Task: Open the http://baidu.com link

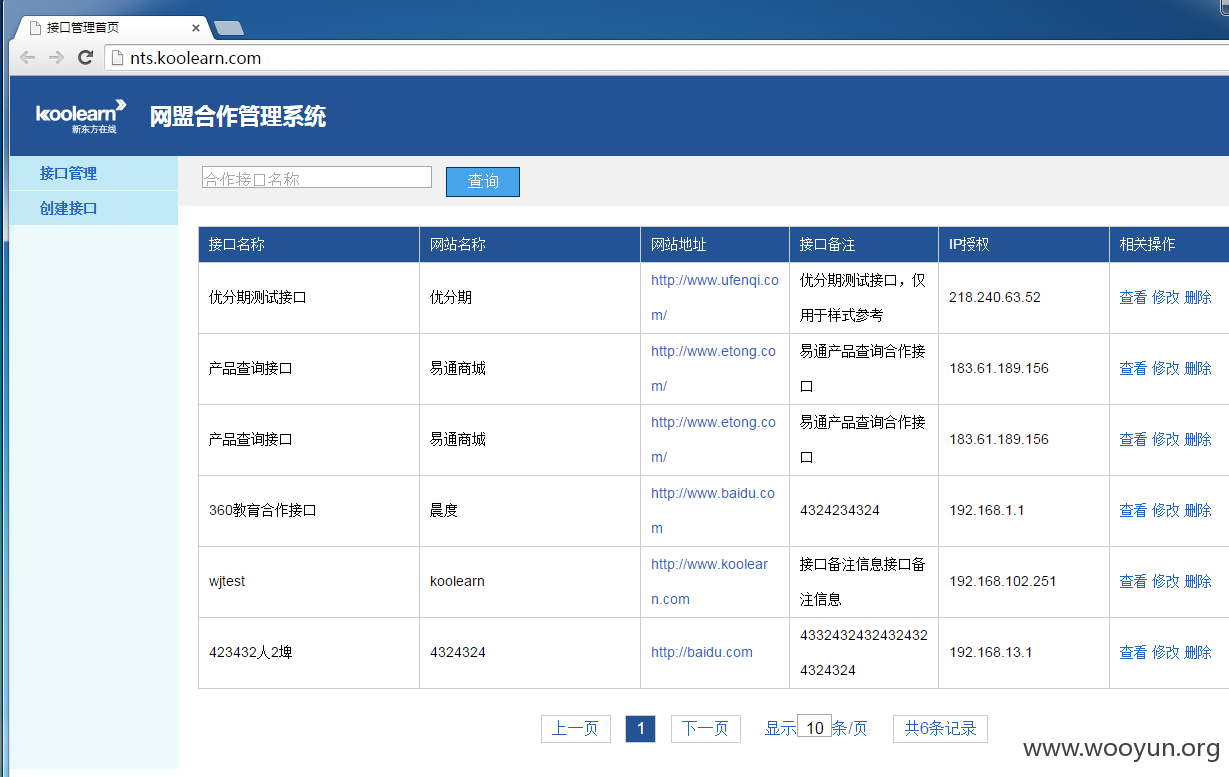Action: click(x=702, y=652)
